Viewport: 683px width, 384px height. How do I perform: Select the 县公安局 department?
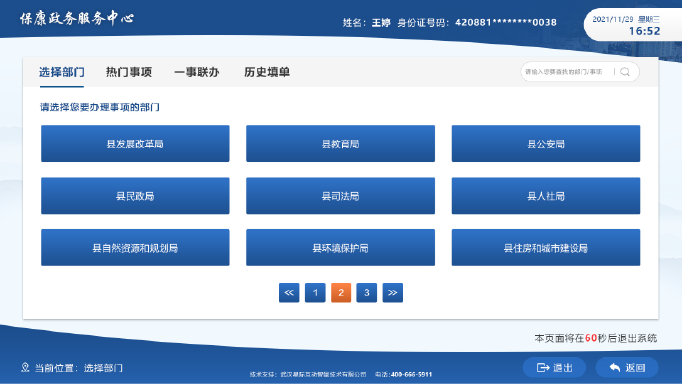pyautogui.click(x=546, y=144)
